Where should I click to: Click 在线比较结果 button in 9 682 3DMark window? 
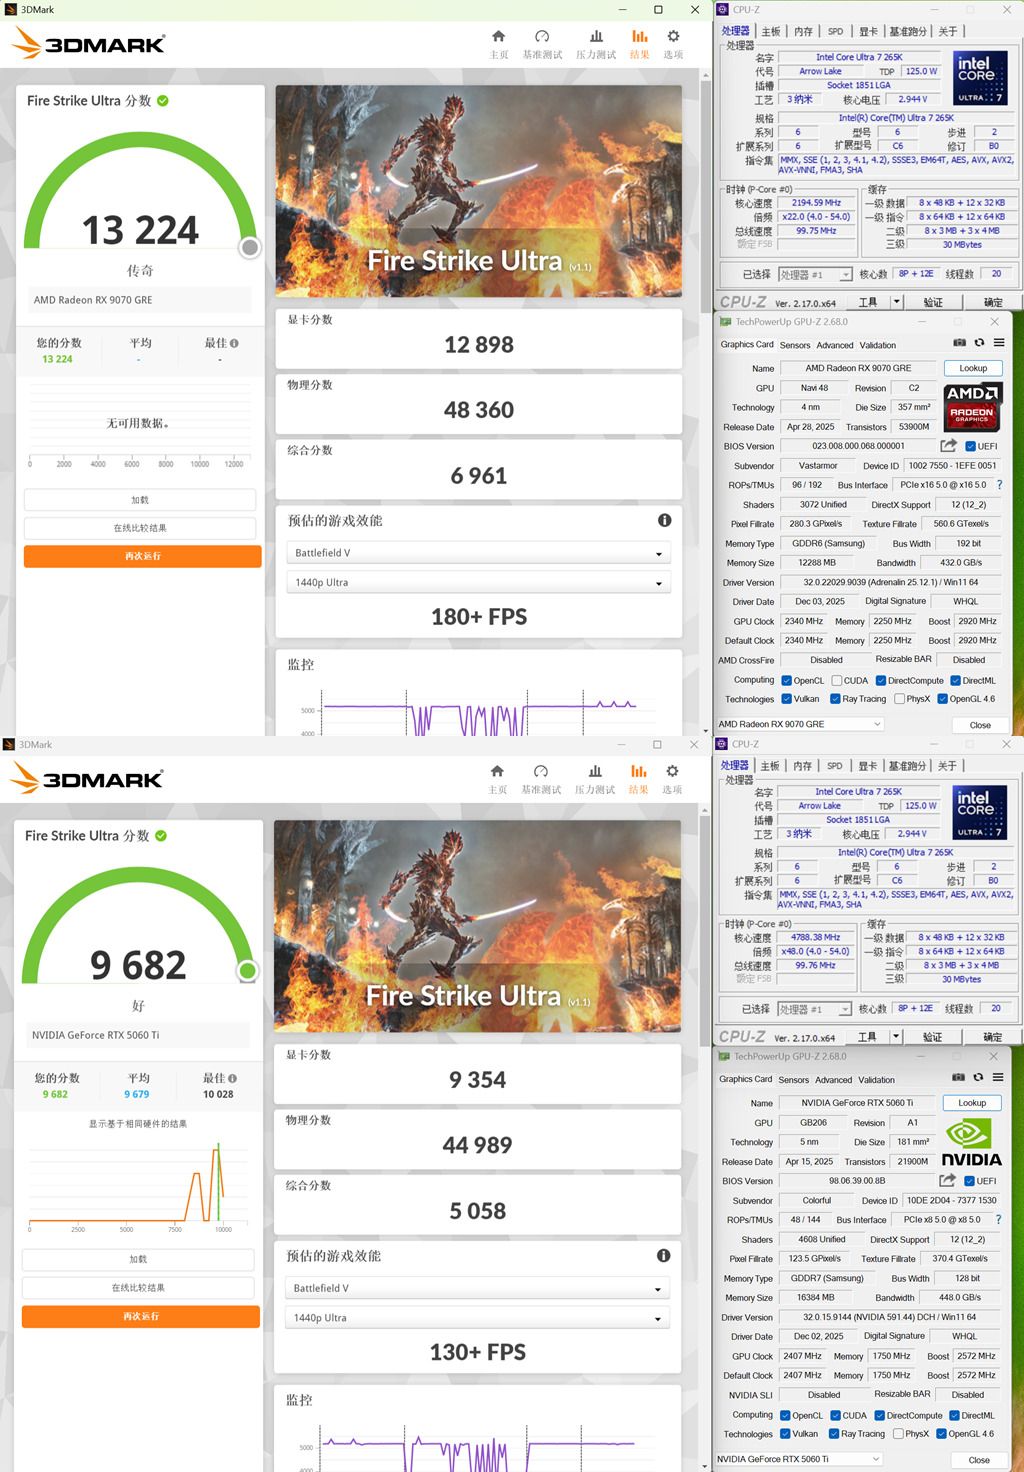click(138, 1288)
